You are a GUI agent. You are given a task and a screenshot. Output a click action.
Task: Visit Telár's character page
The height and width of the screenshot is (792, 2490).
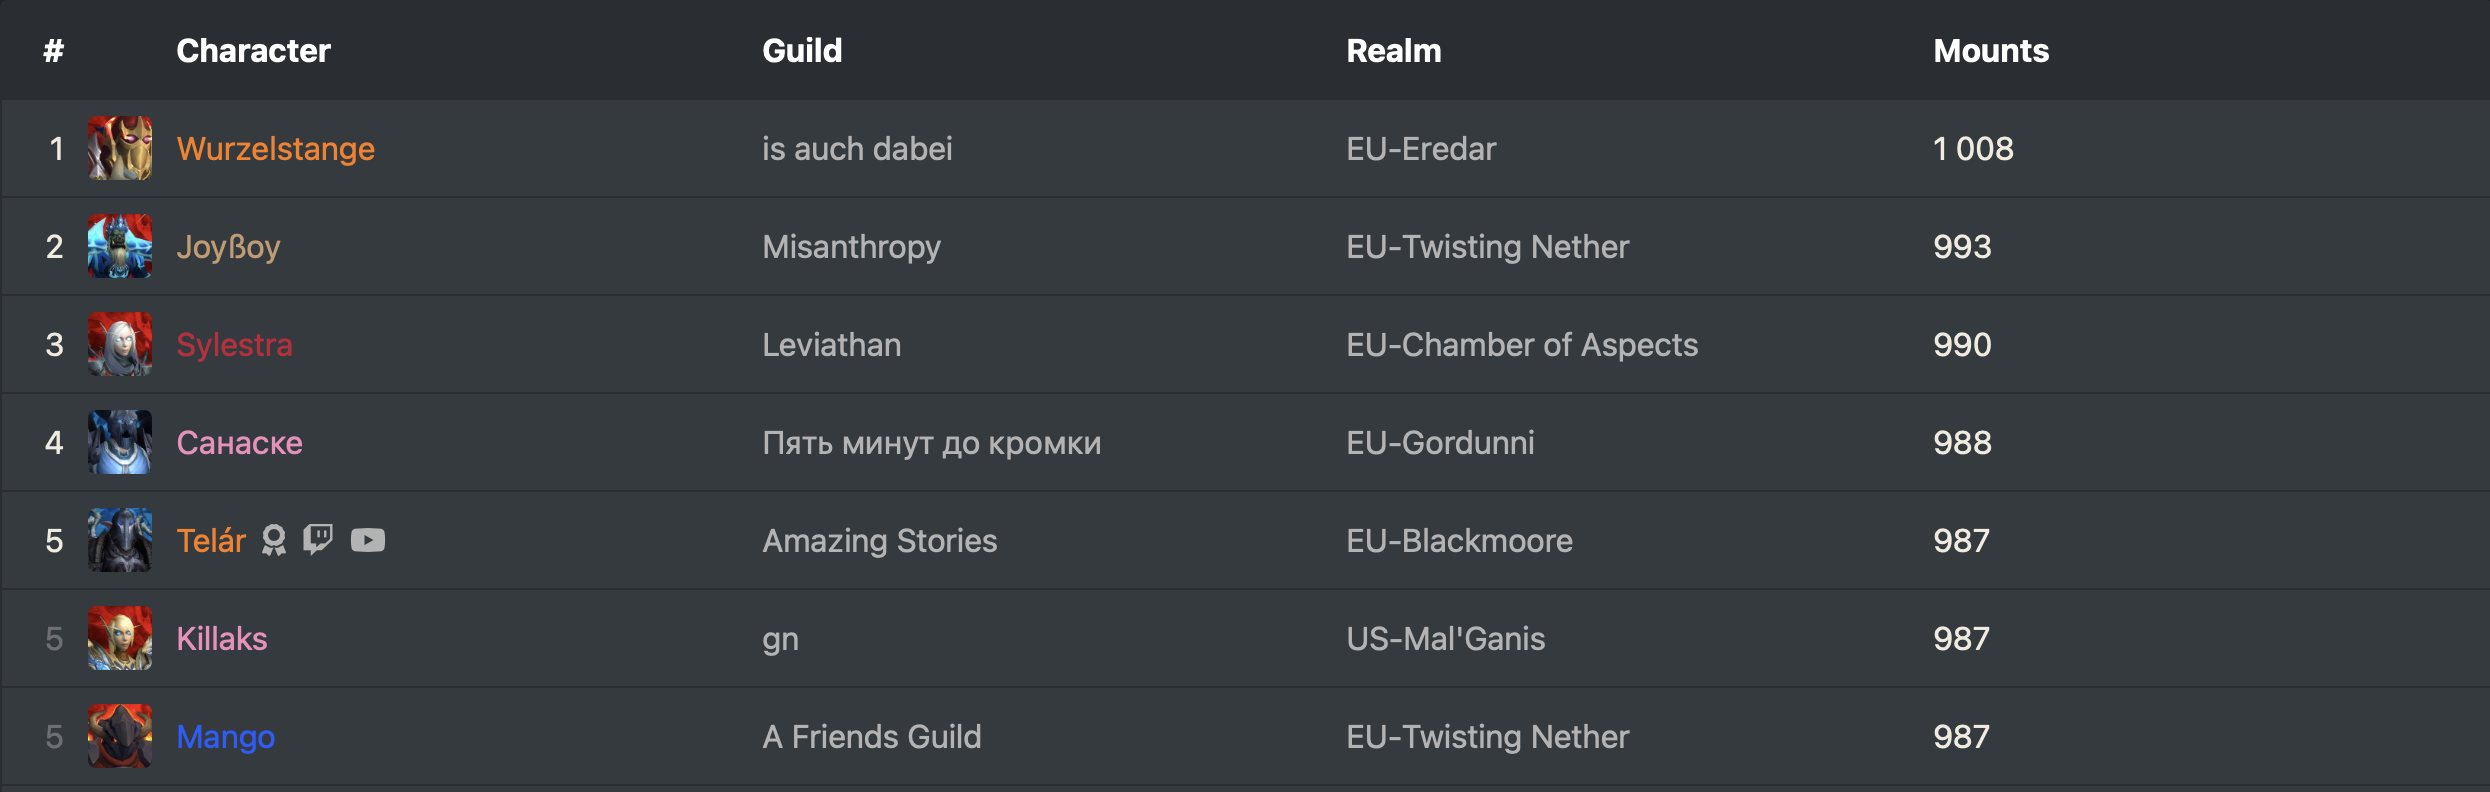coord(211,540)
